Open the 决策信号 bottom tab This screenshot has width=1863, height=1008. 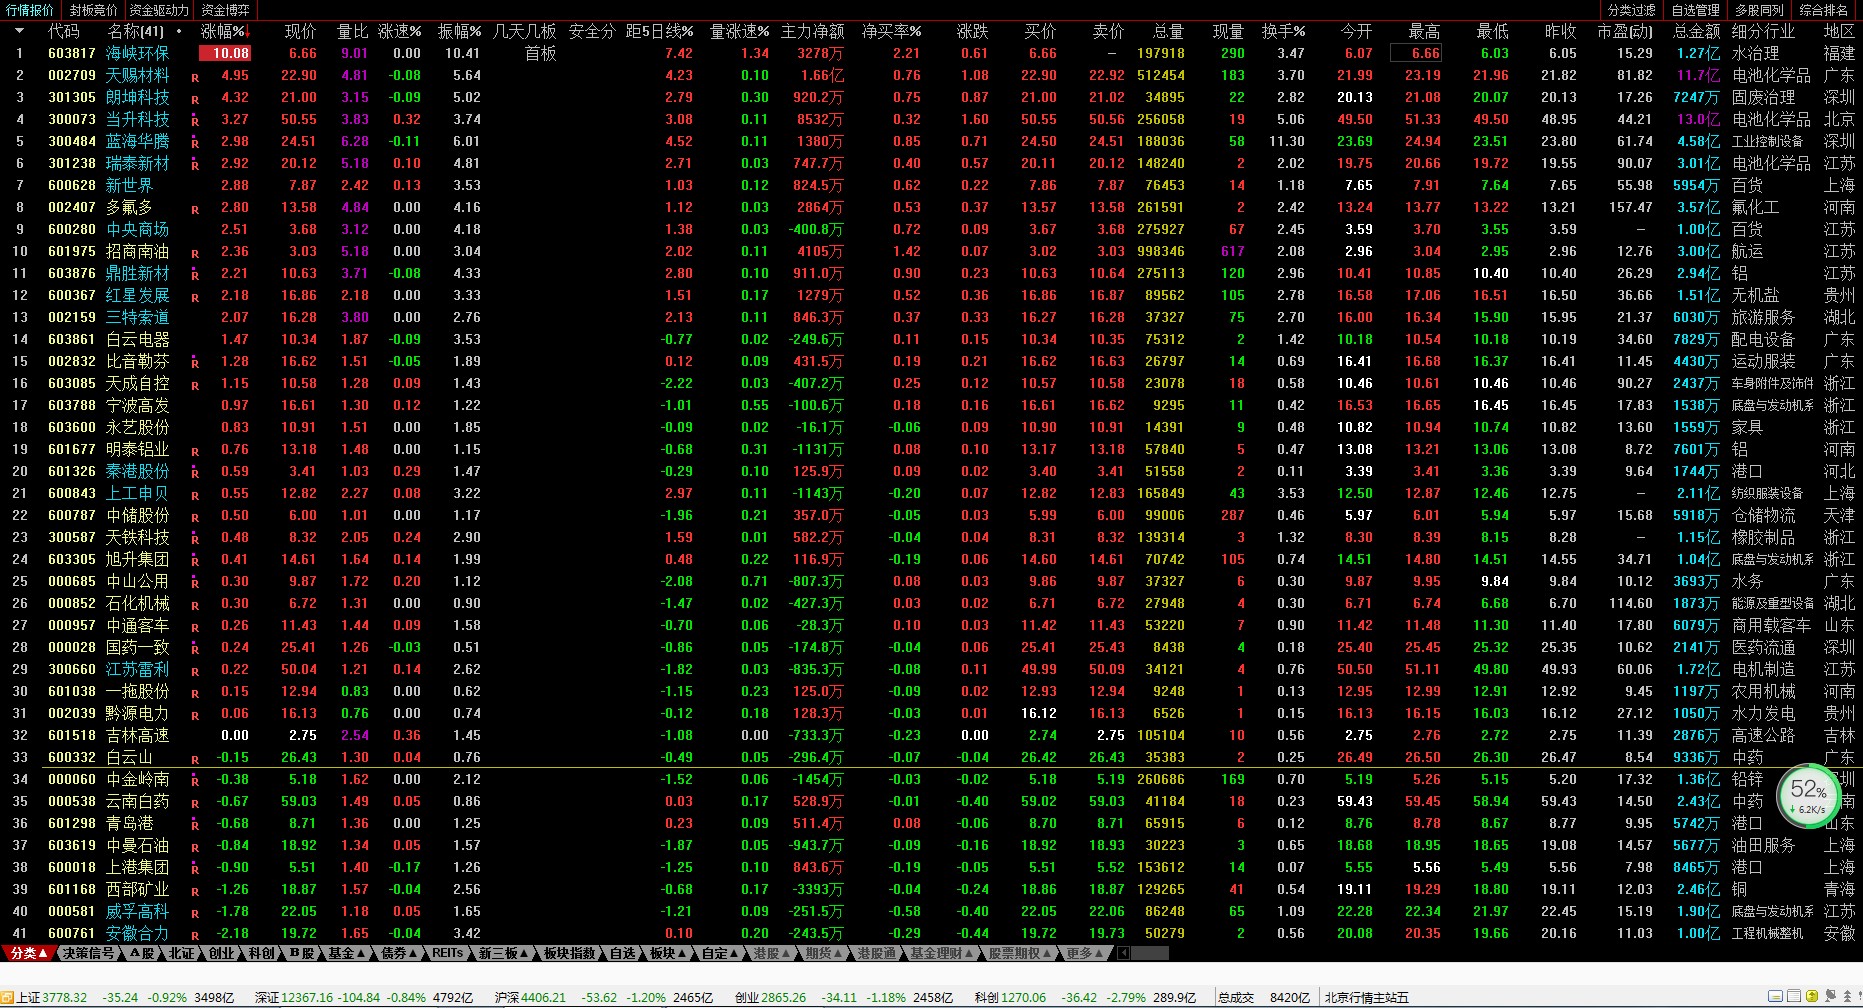click(x=88, y=953)
